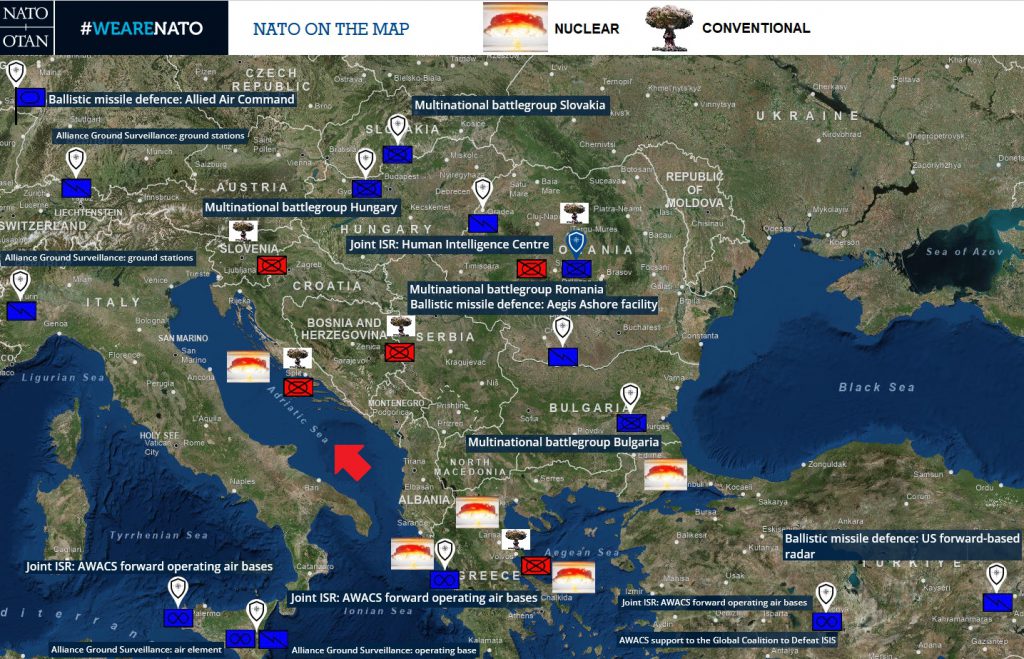Click nuclear explosion icon in Aegean Sea

[x=573, y=577]
